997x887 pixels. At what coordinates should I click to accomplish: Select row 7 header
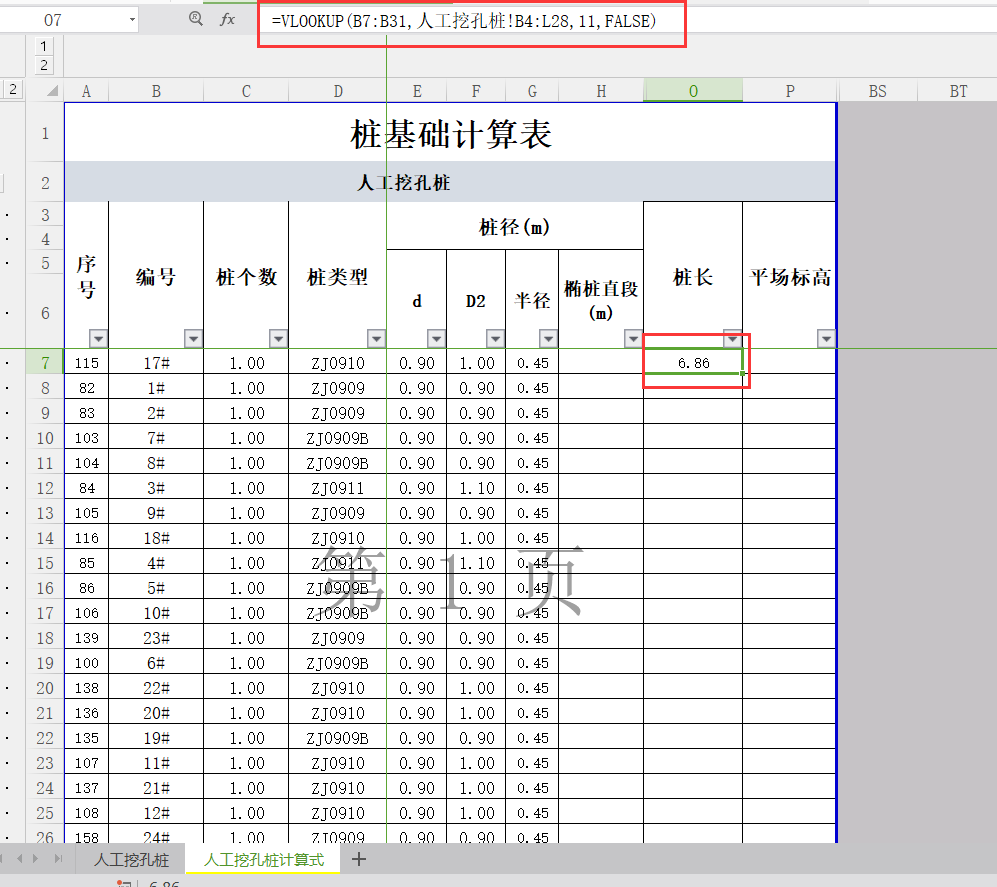point(45,363)
